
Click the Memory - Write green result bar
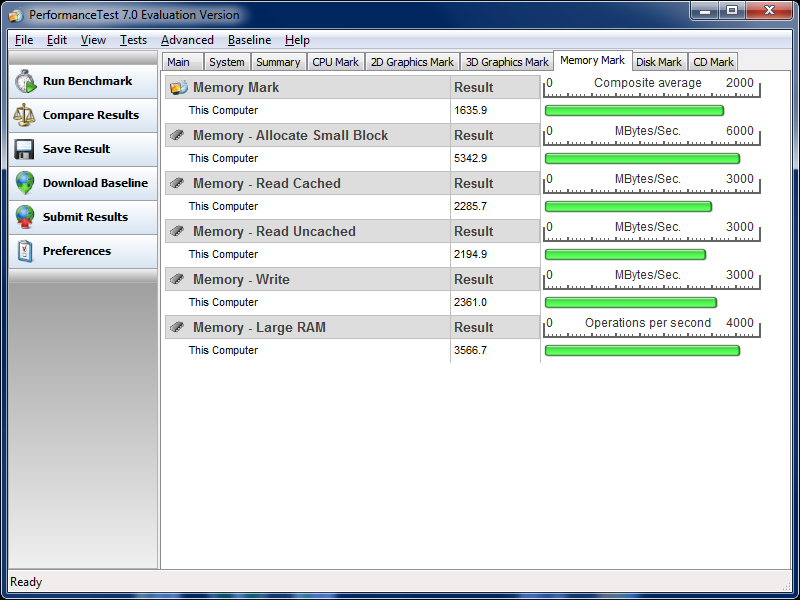(630, 303)
